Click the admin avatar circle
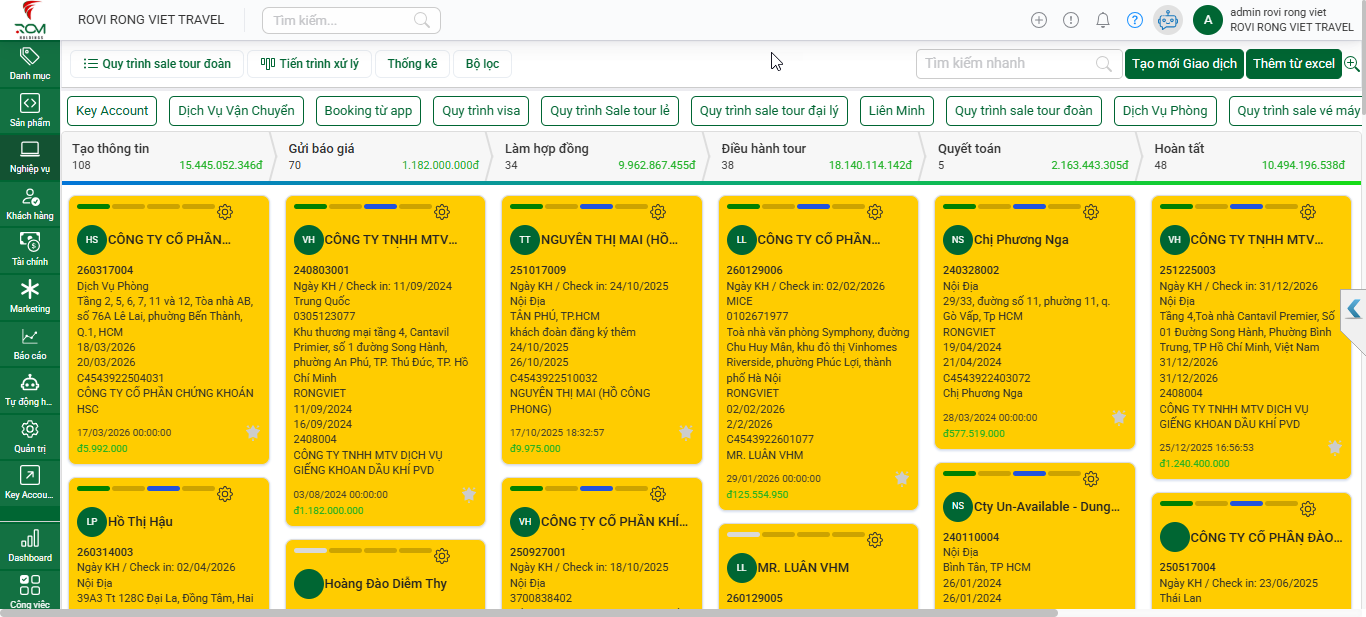This screenshot has width=1366, height=617. pyautogui.click(x=1208, y=20)
